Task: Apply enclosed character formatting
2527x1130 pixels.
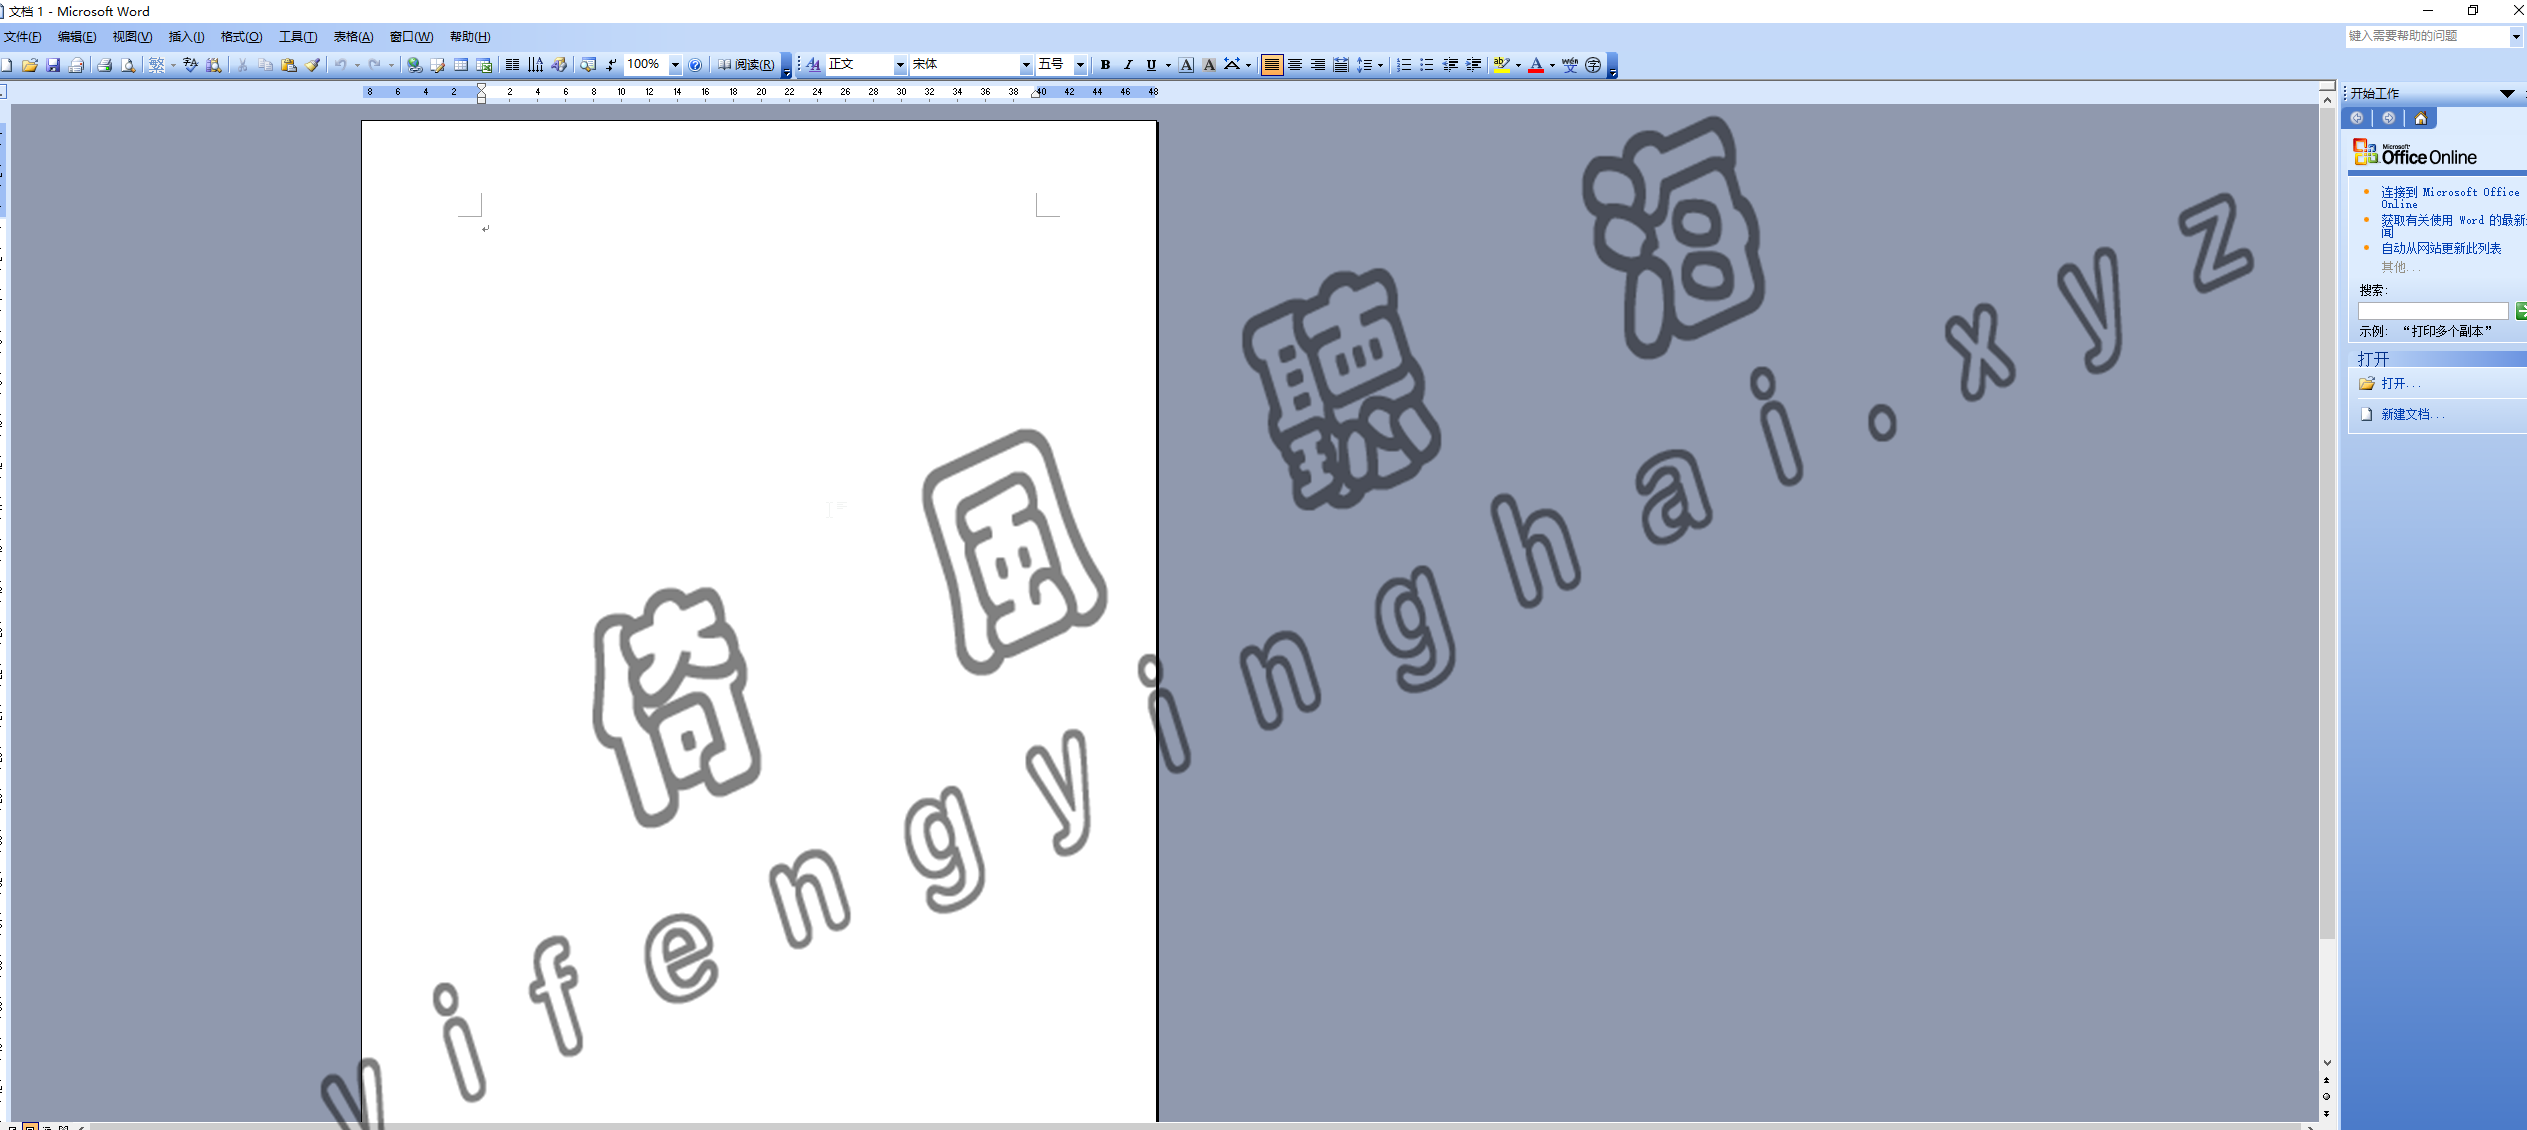Action: 1593,65
